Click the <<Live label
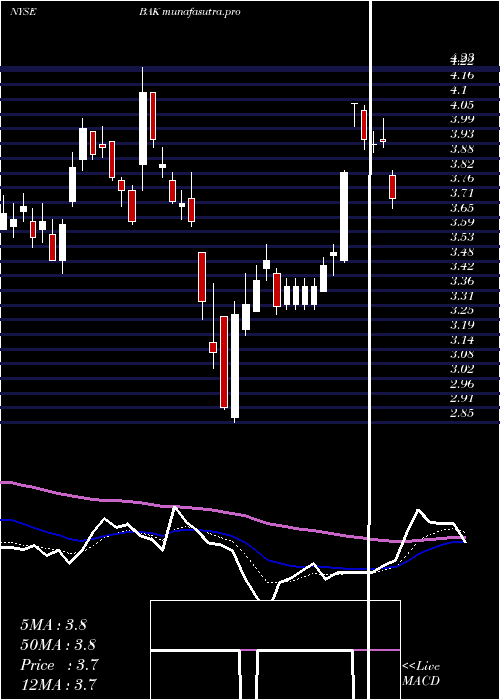This screenshot has height=700, width=500. pos(421,667)
